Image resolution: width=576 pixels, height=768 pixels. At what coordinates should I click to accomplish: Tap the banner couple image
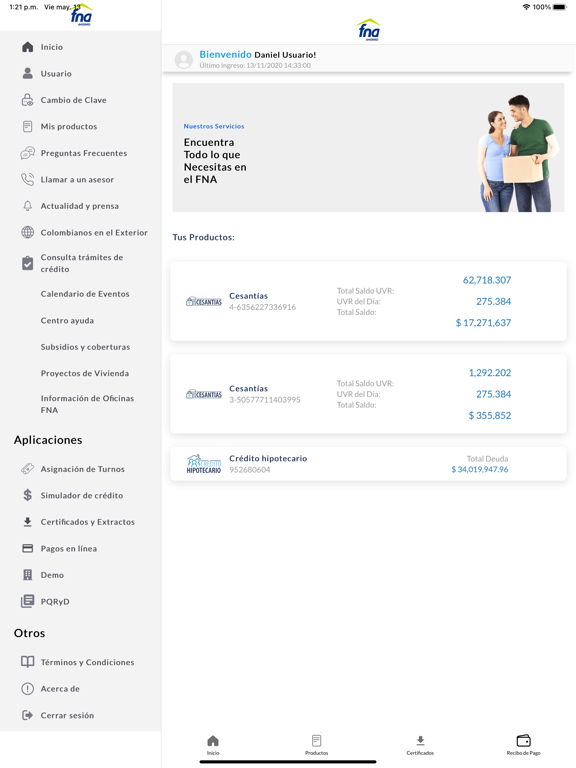point(518,153)
